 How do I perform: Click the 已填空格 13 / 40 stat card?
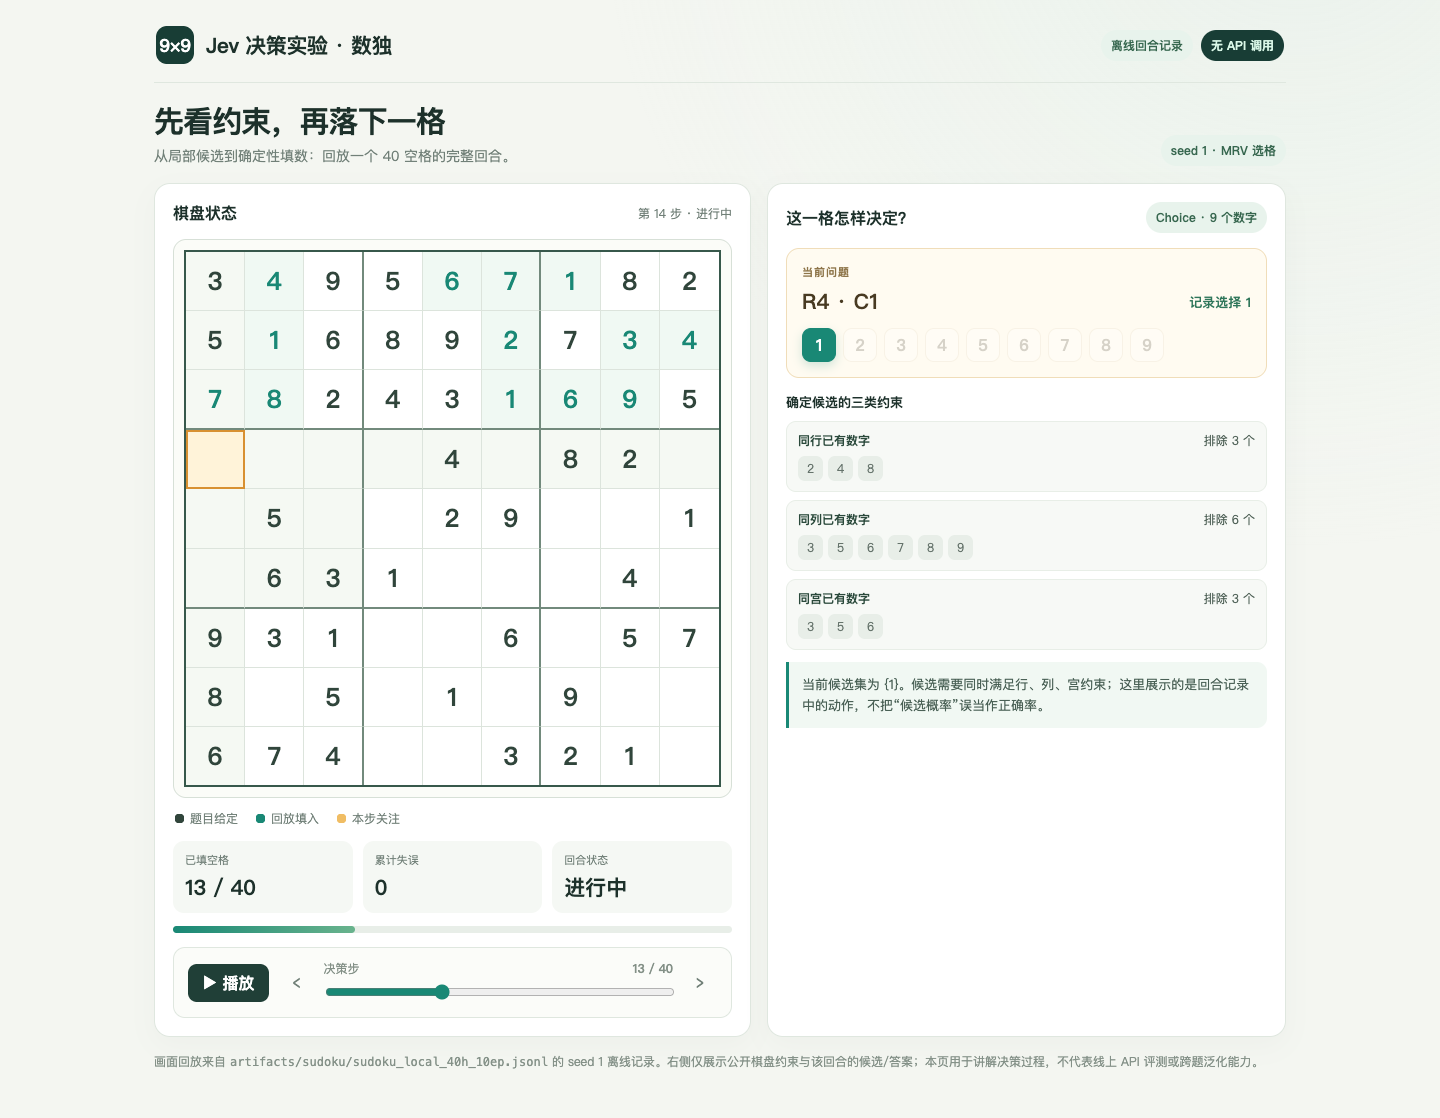coord(263,877)
